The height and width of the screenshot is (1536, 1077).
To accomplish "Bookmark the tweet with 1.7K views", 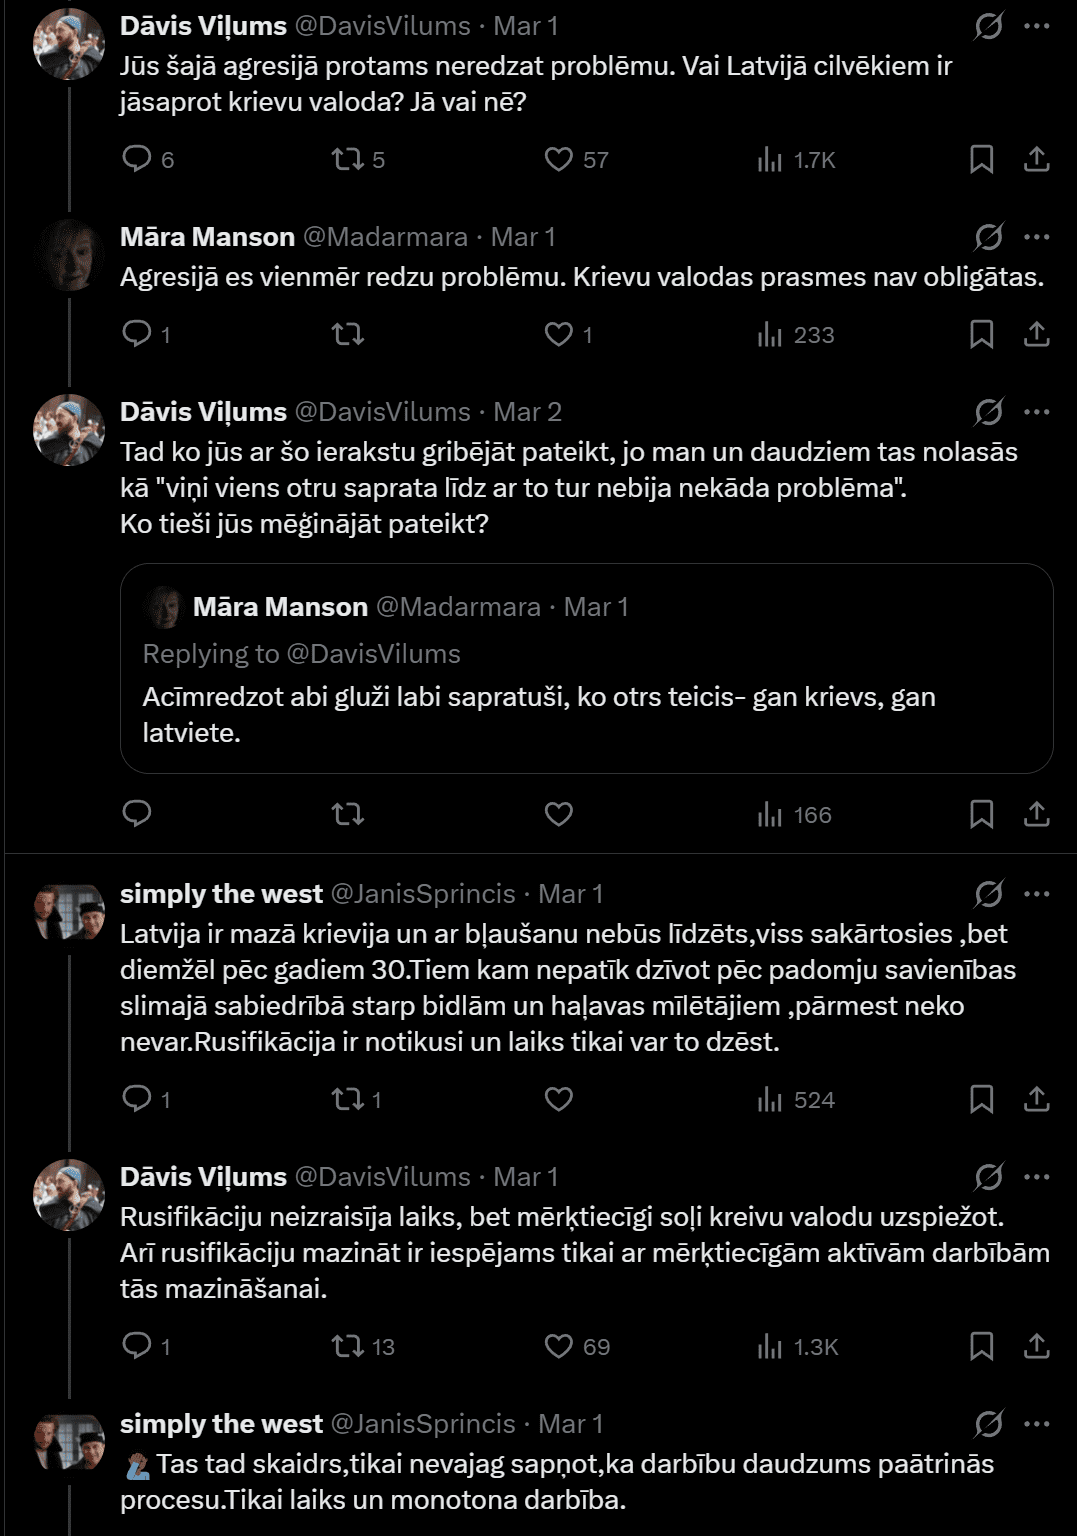I will pos(981,160).
